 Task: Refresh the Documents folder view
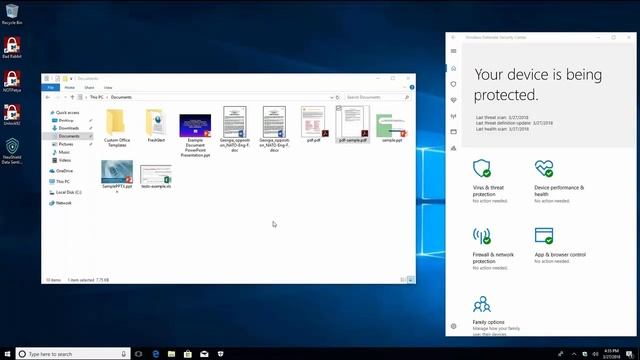338,97
